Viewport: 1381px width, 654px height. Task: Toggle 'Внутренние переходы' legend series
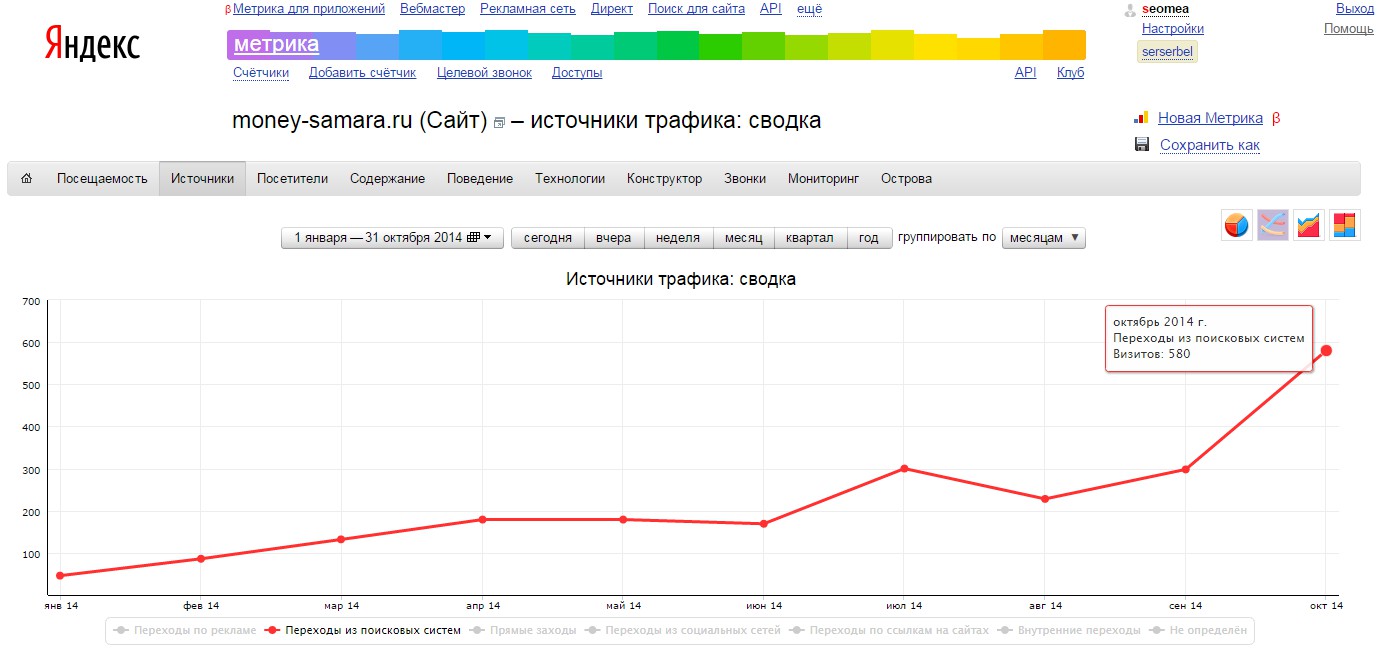(1069, 631)
